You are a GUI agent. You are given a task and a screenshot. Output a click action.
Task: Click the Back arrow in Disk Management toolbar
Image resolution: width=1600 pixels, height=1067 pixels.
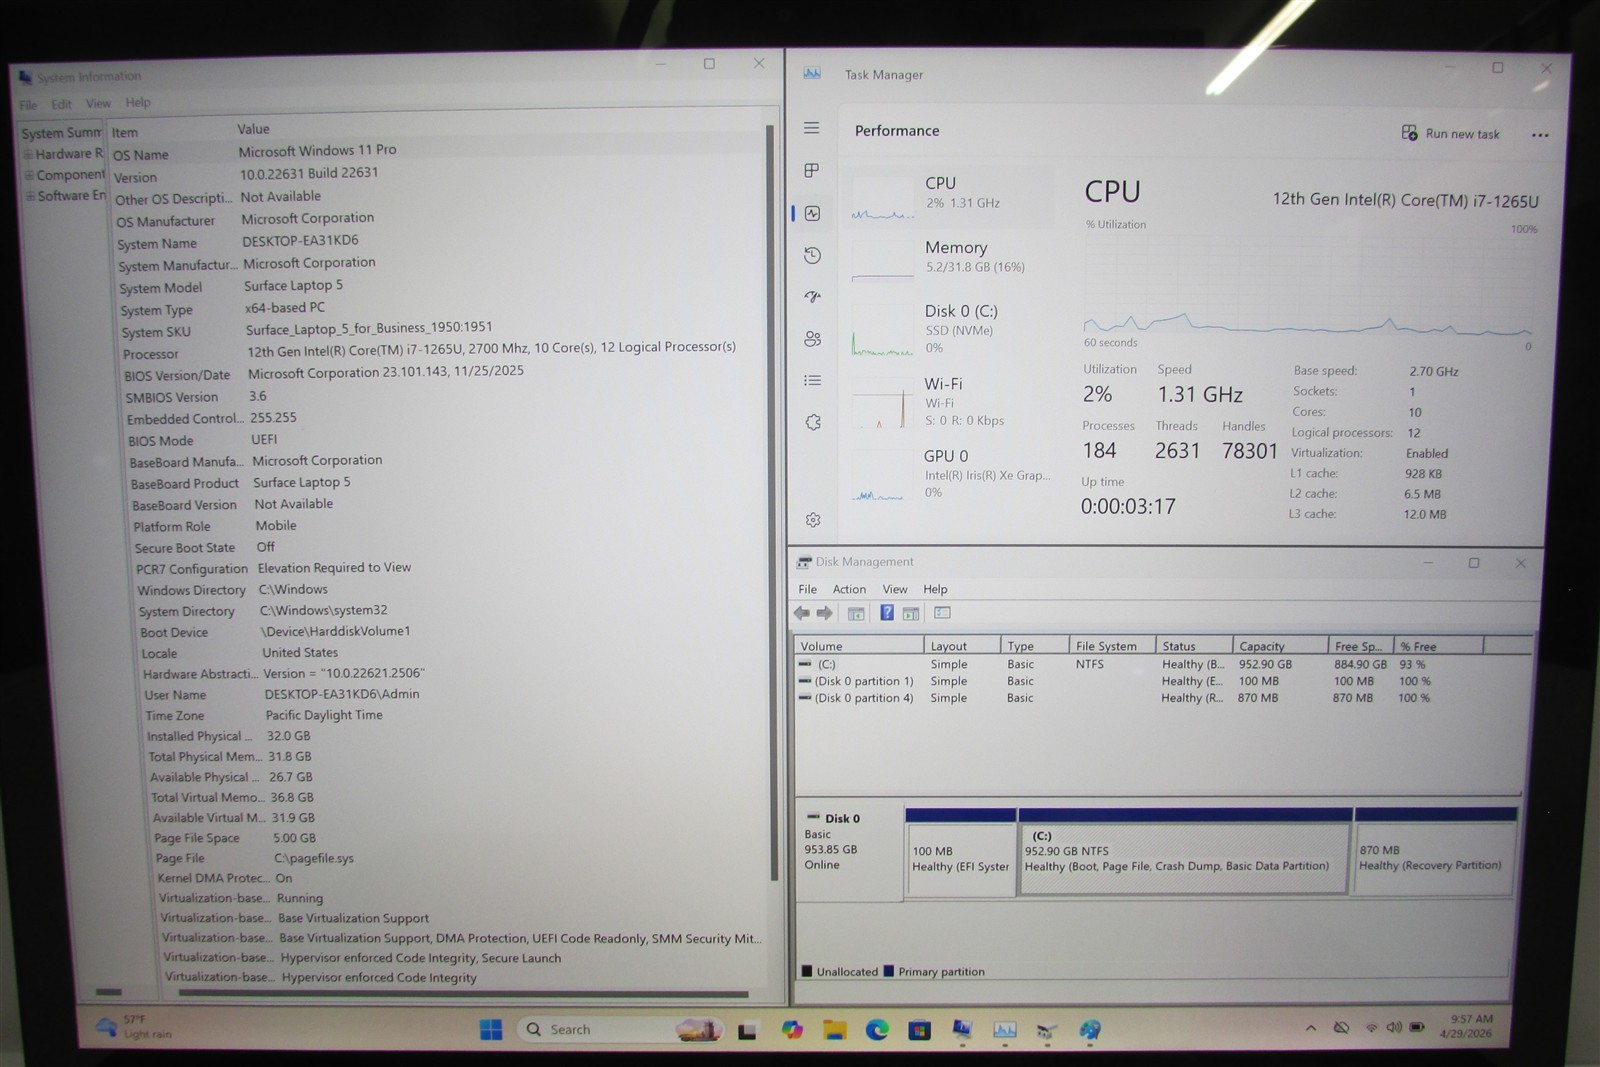click(802, 613)
